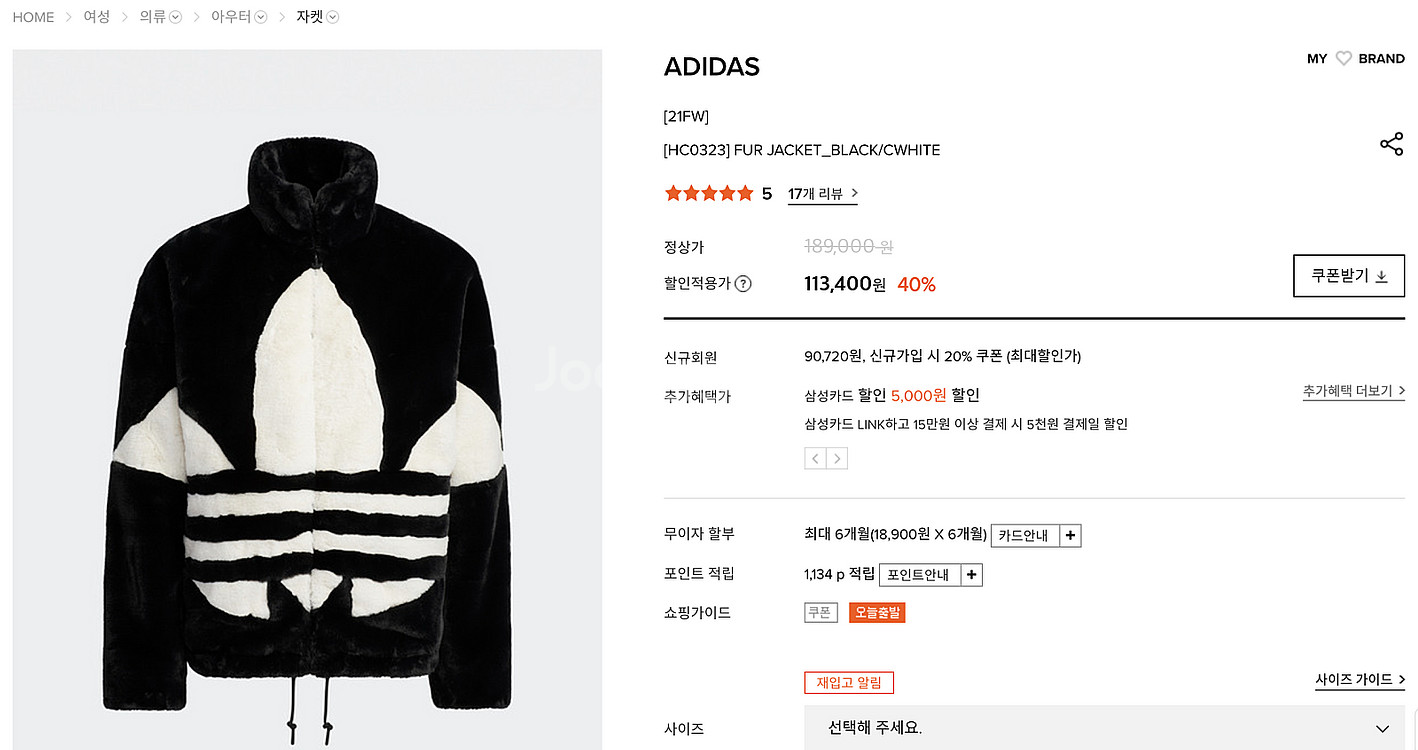The width and height of the screenshot is (1418, 750).
Task: Open the 사이즈 가이드 link
Action: [x=1360, y=680]
